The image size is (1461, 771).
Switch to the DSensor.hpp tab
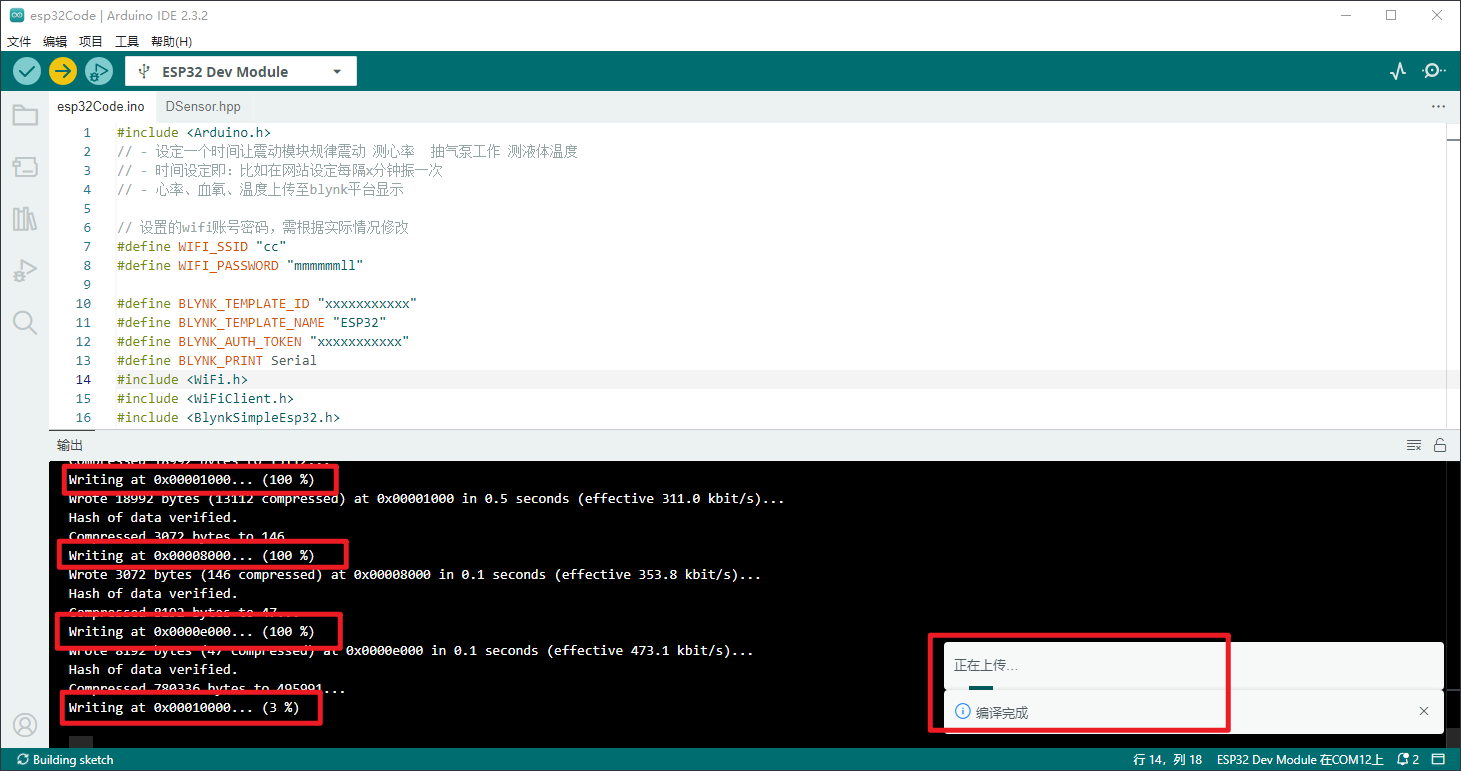(x=203, y=107)
